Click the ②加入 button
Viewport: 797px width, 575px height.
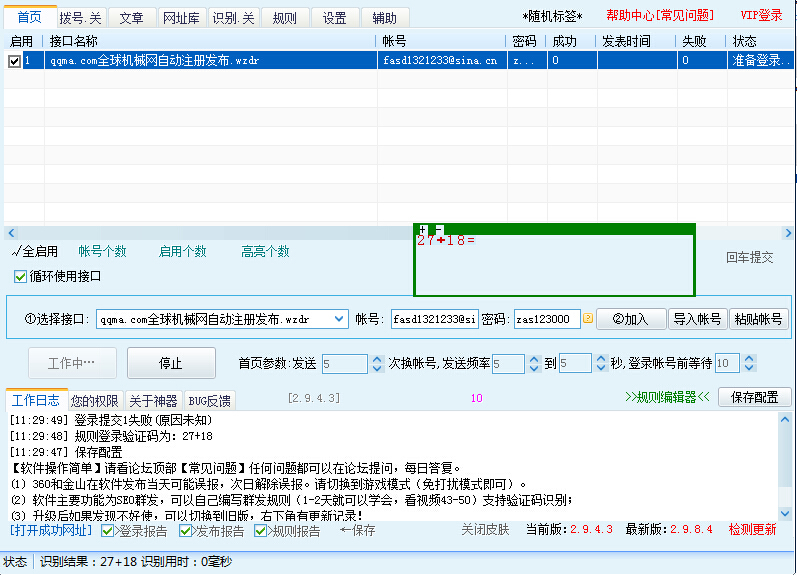pos(631,319)
